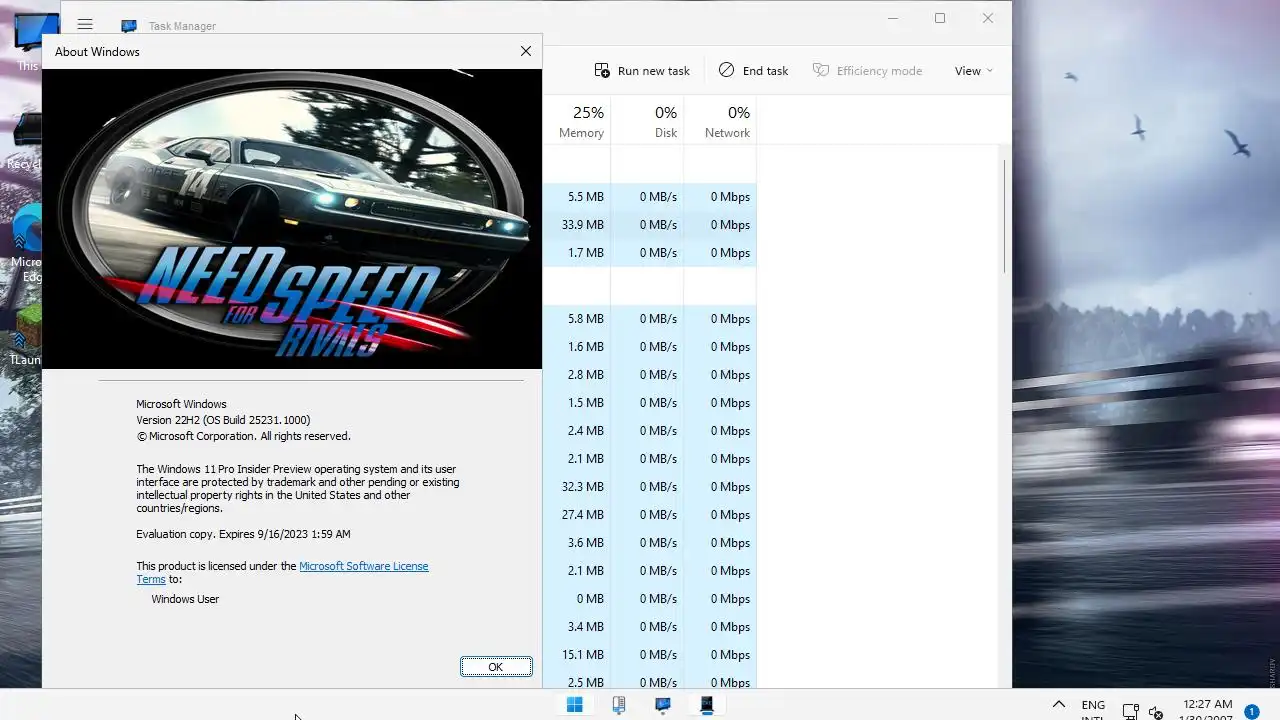1280x720 pixels.
Task: Maximize the Task Manager window
Action: coord(940,18)
